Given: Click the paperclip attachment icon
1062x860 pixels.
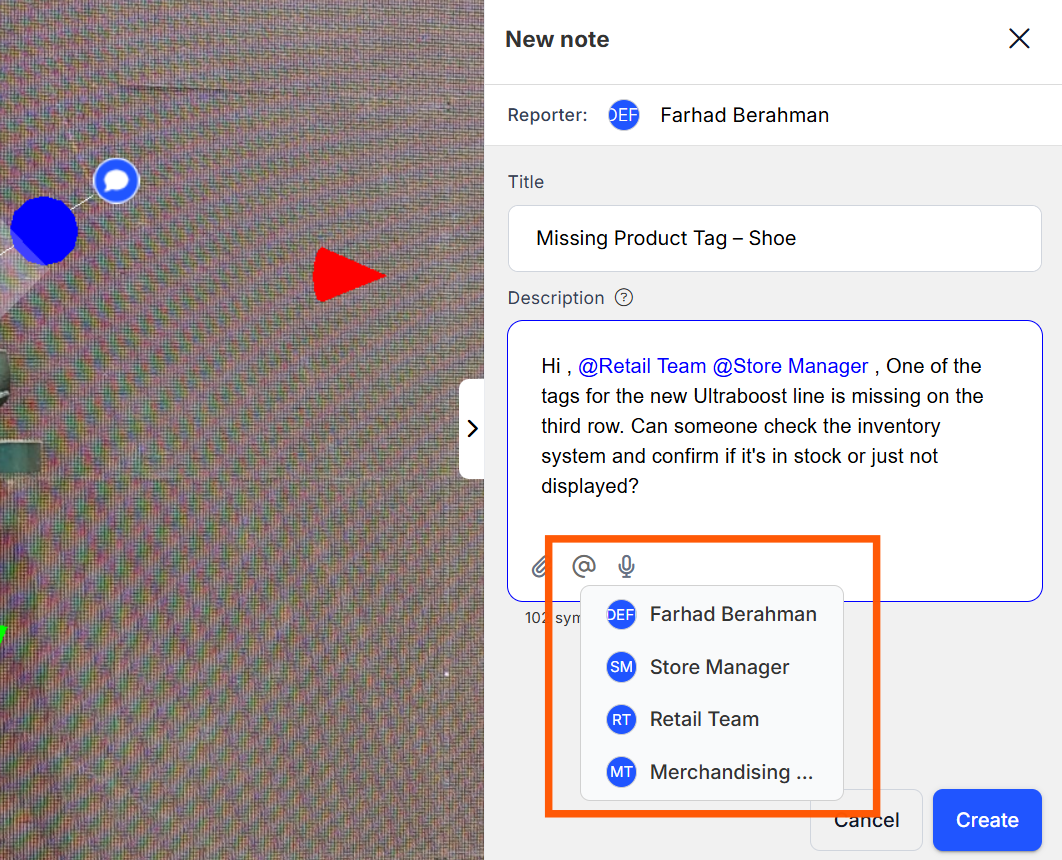Looking at the screenshot, I should tap(540, 568).
